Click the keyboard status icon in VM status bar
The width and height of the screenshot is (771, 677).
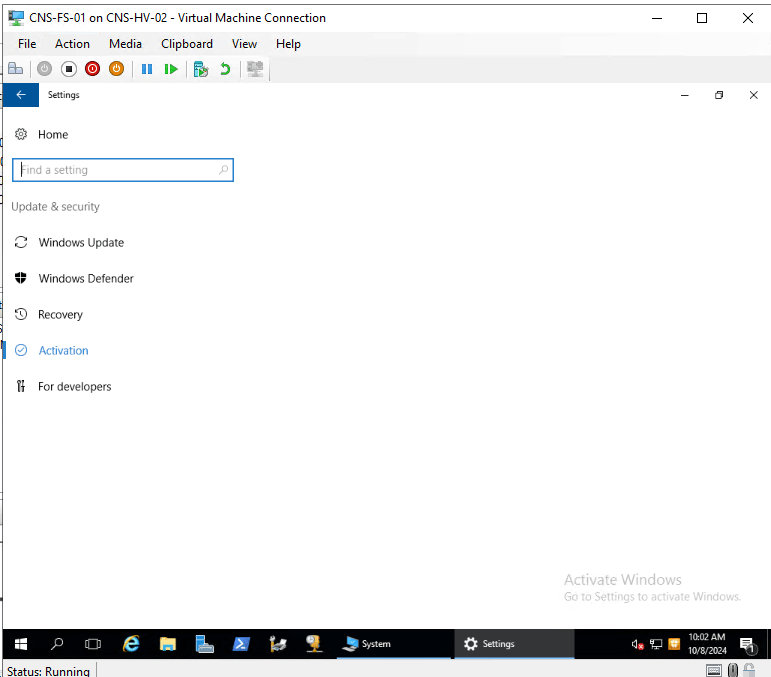point(713,670)
